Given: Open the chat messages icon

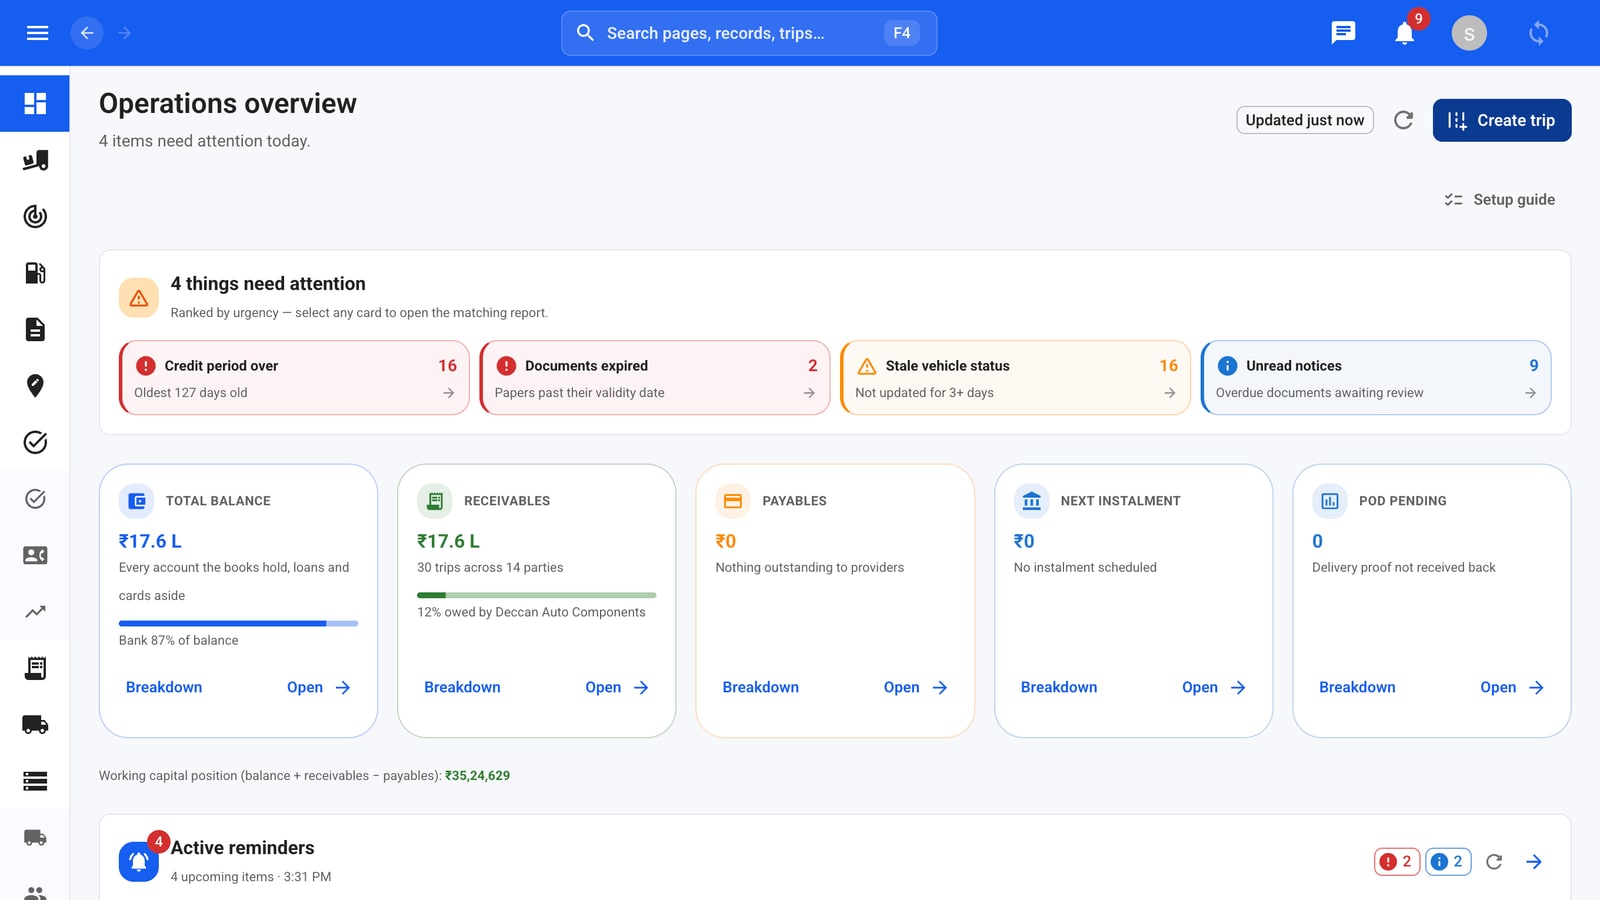Looking at the screenshot, I should 1343,33.
